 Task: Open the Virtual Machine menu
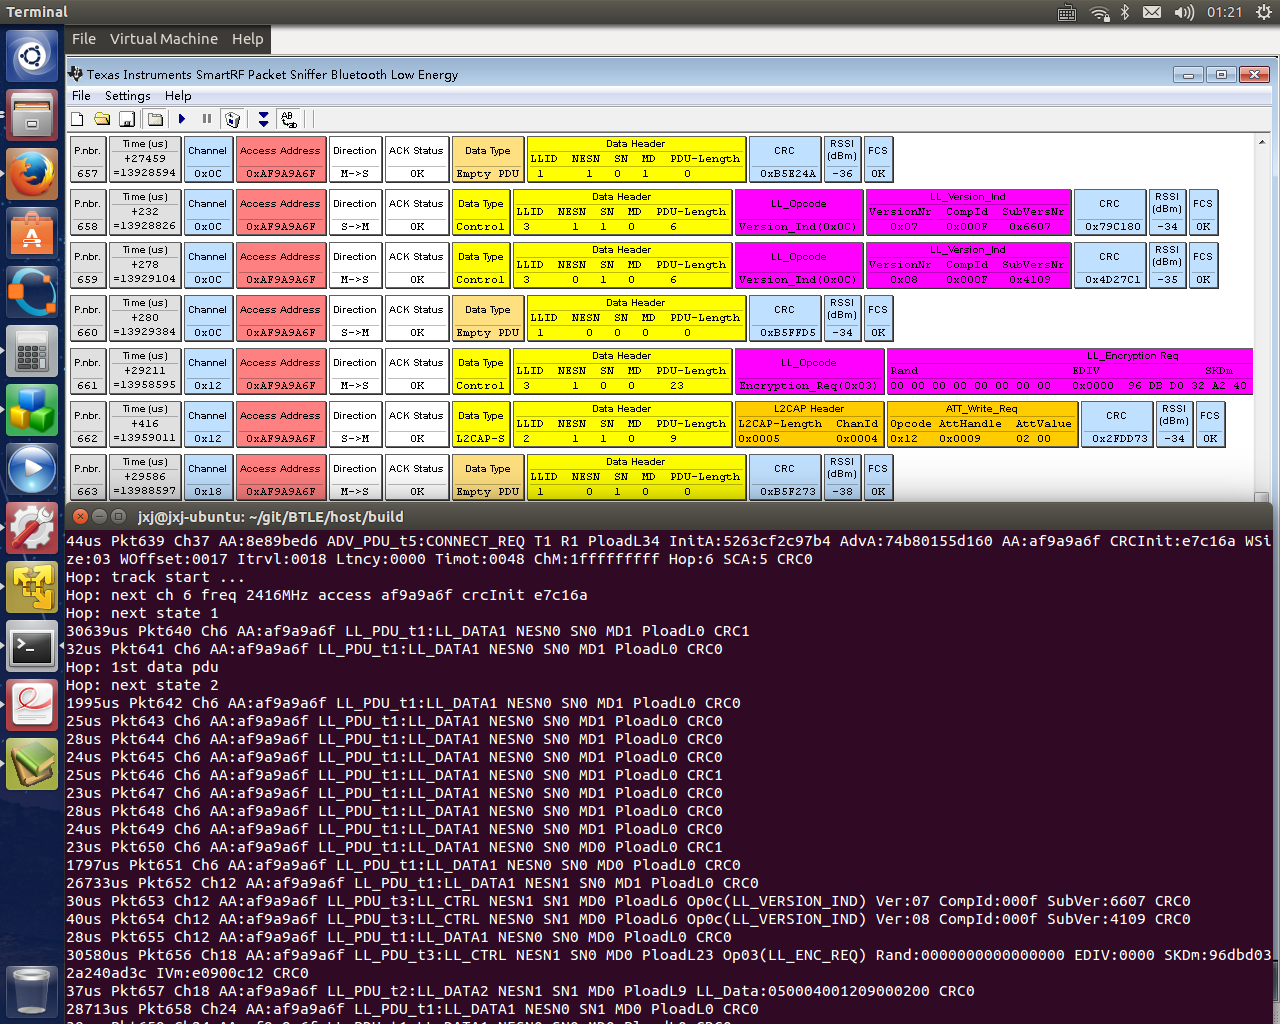(x=164, y=39)
